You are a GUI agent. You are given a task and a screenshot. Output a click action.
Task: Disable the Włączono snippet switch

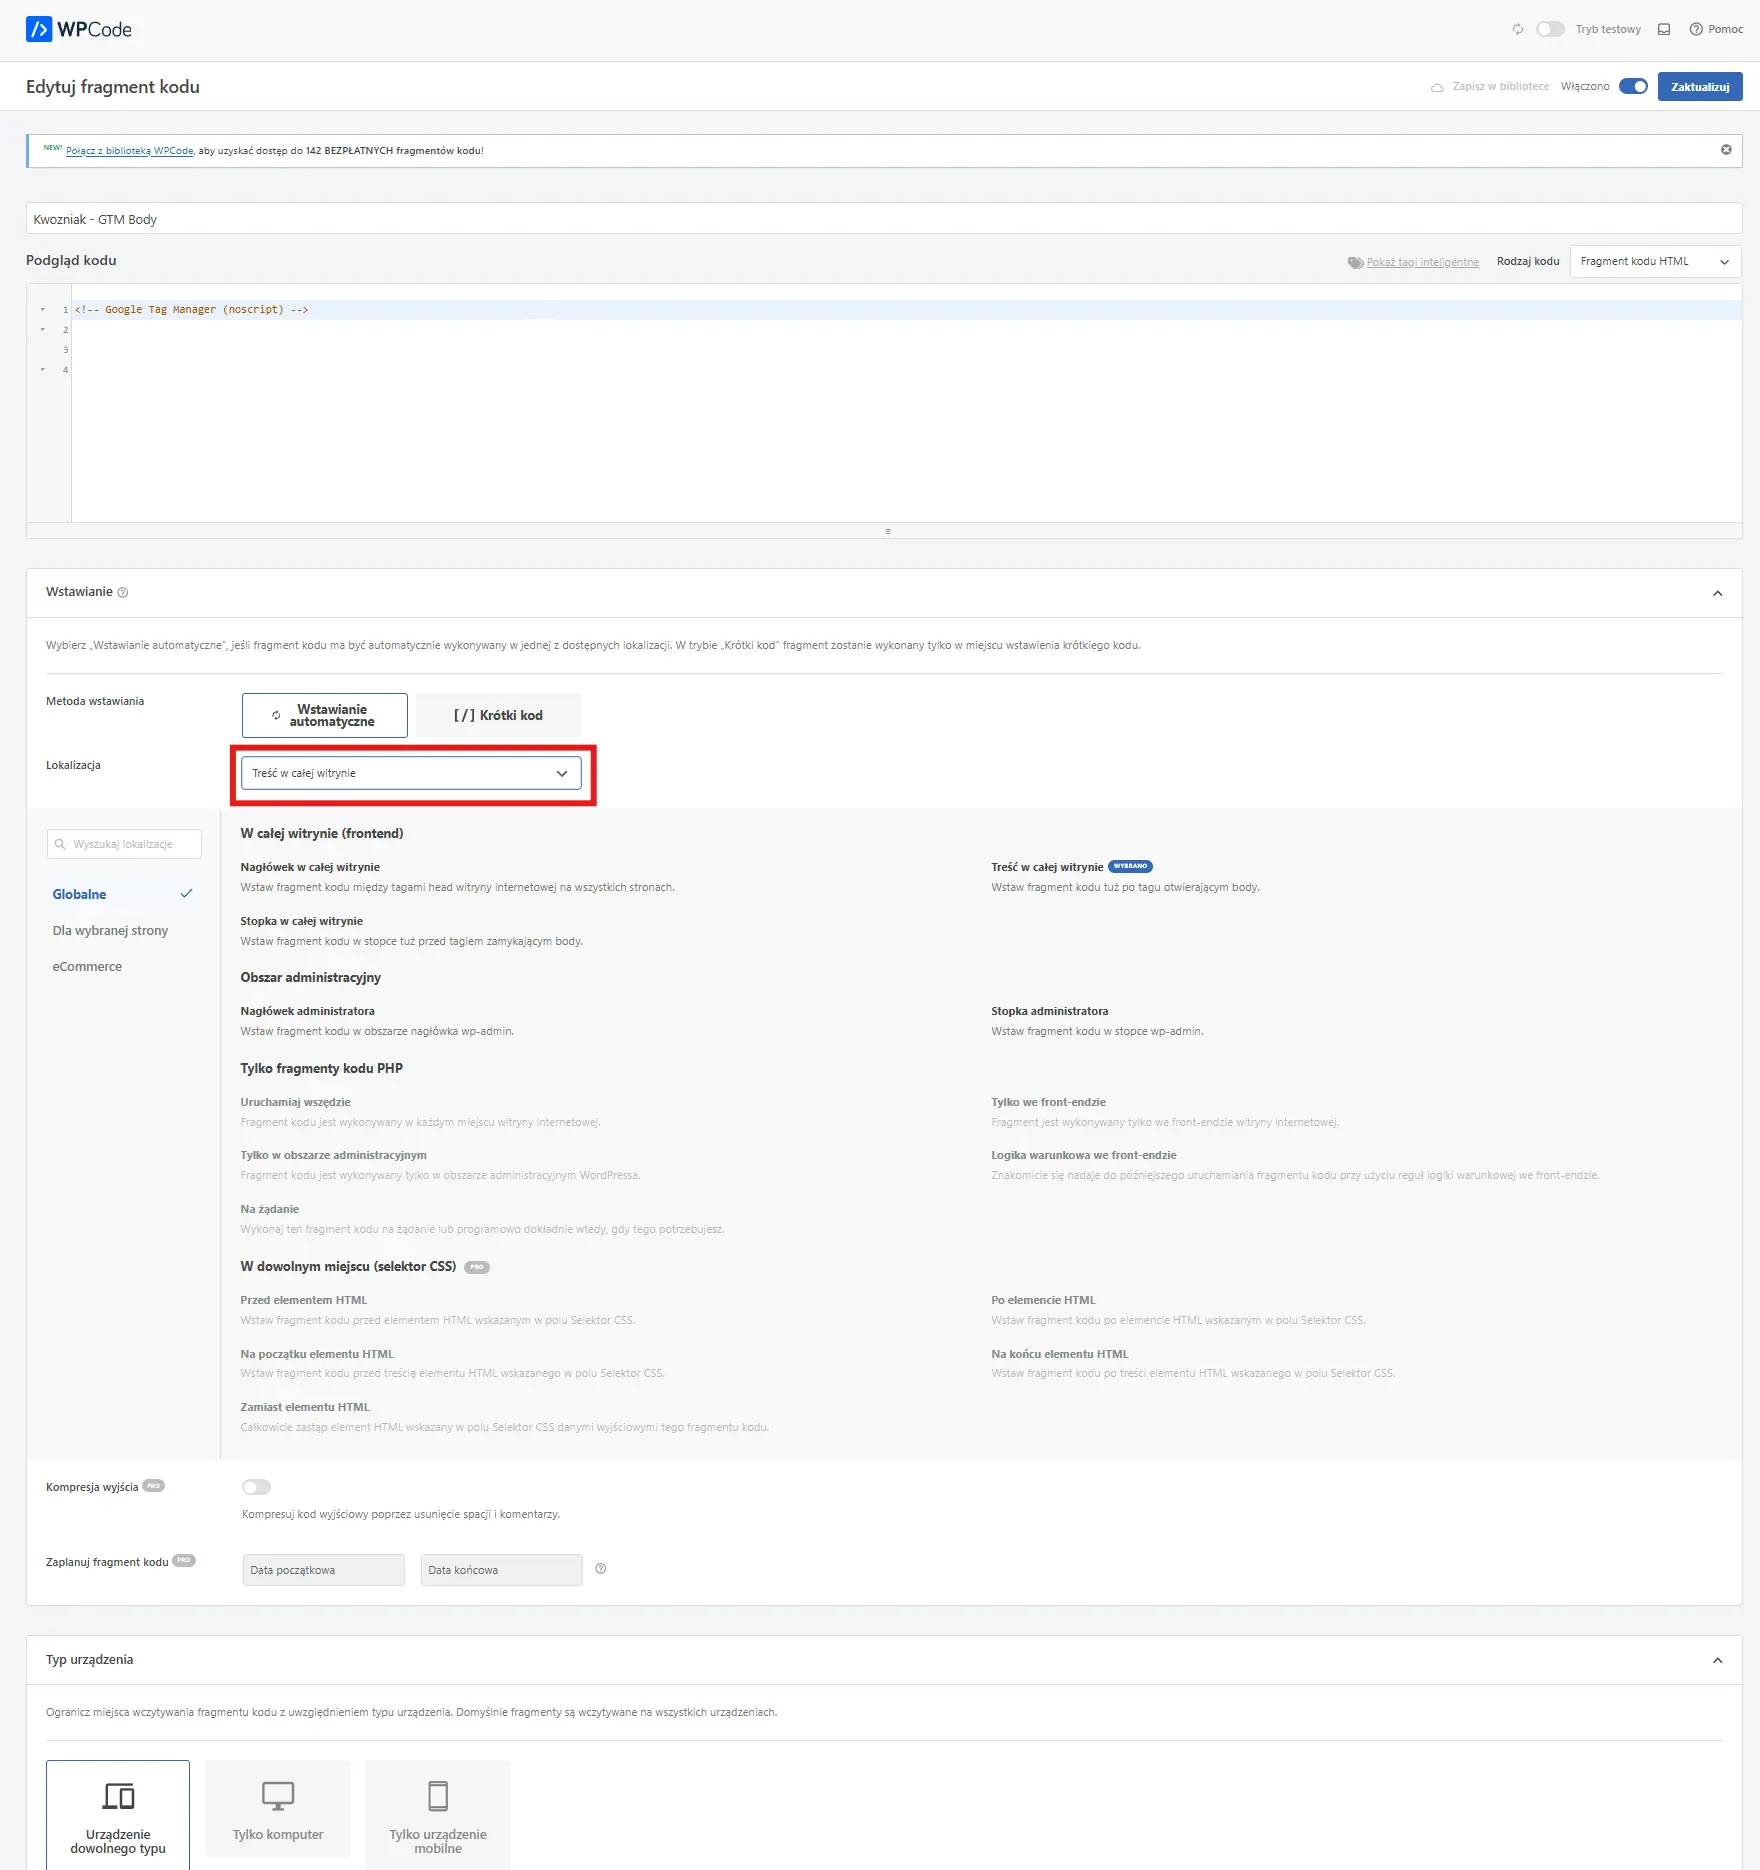pyautogui.click(x=1633, y=87)
